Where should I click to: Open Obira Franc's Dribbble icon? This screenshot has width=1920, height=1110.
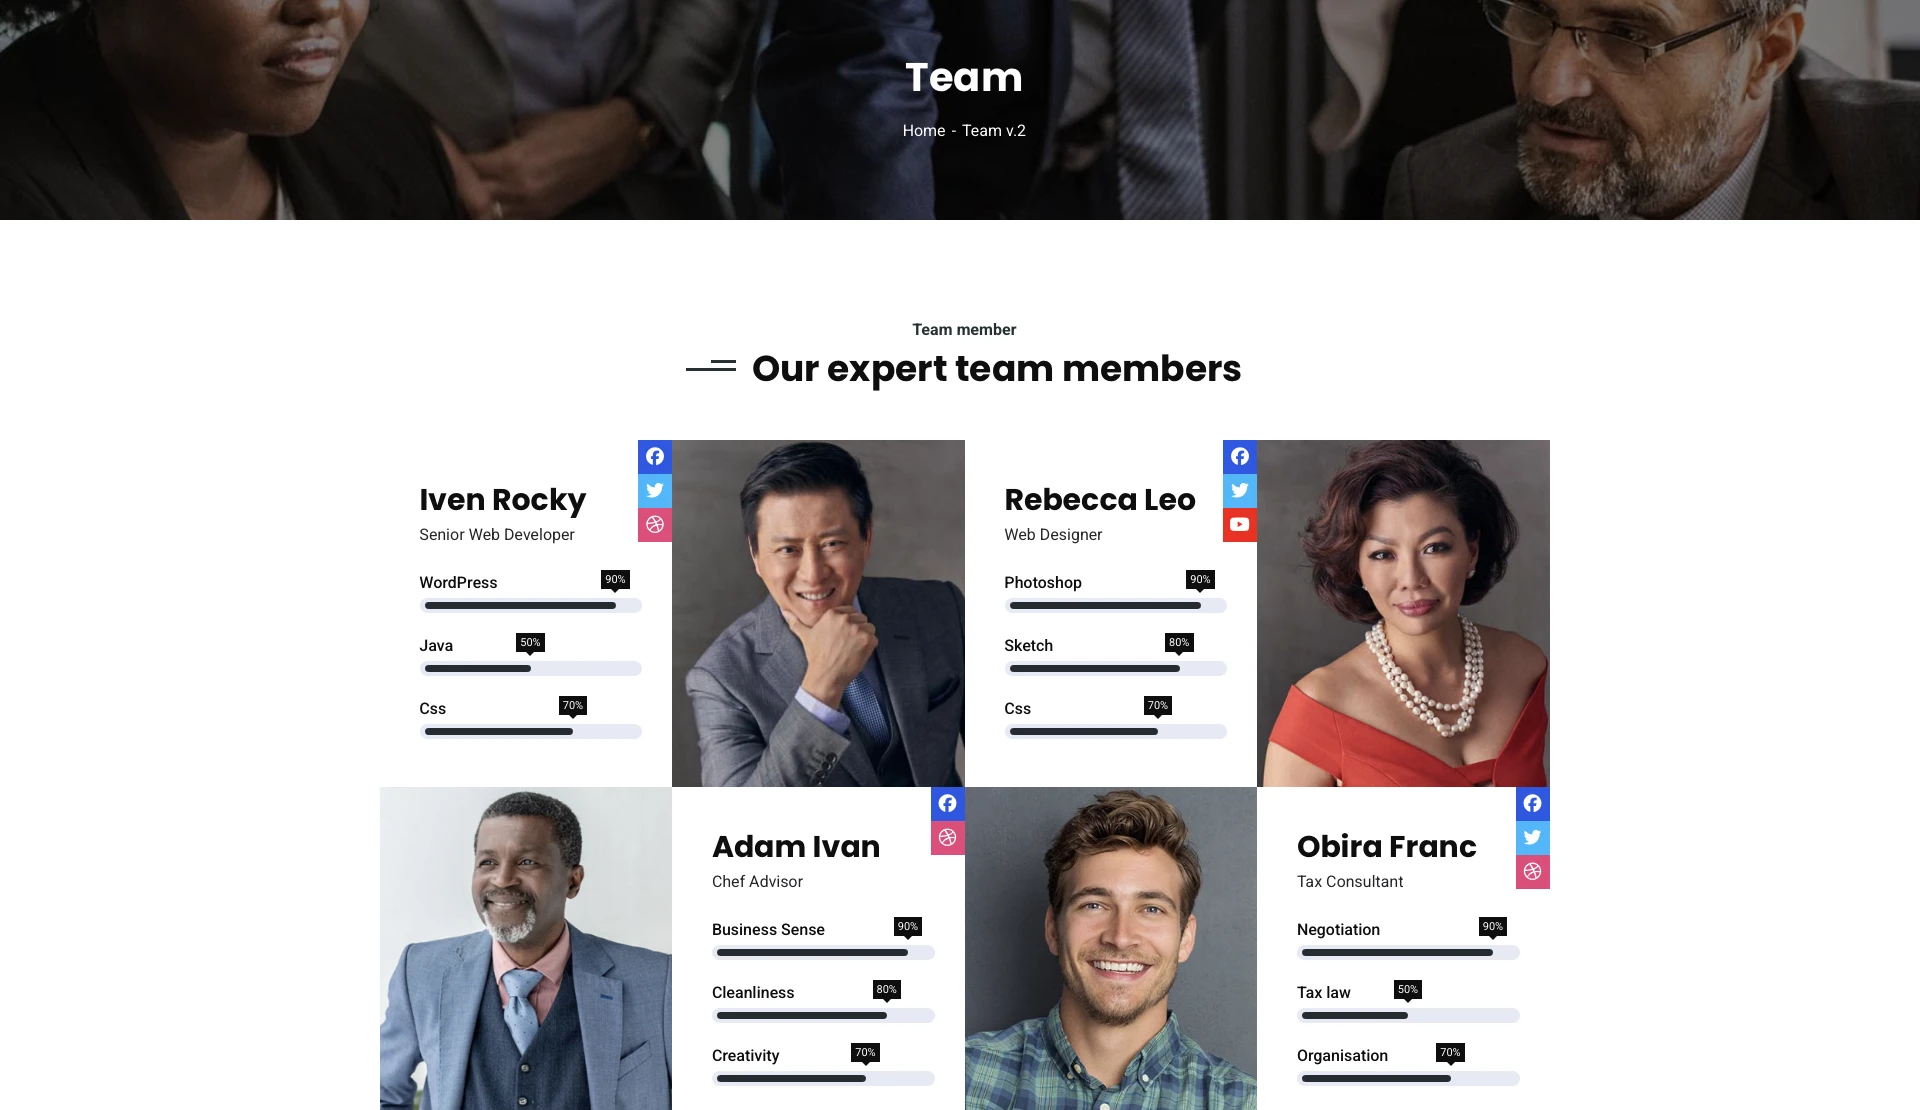1533,872
